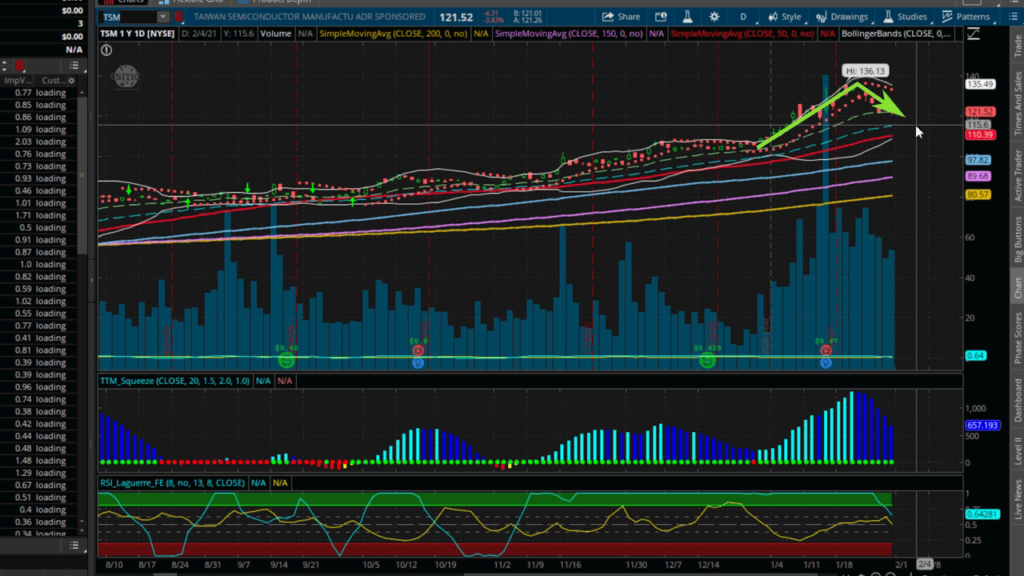
Task: Click the yellow 80.57 axis label
Action: click(978, 195)
